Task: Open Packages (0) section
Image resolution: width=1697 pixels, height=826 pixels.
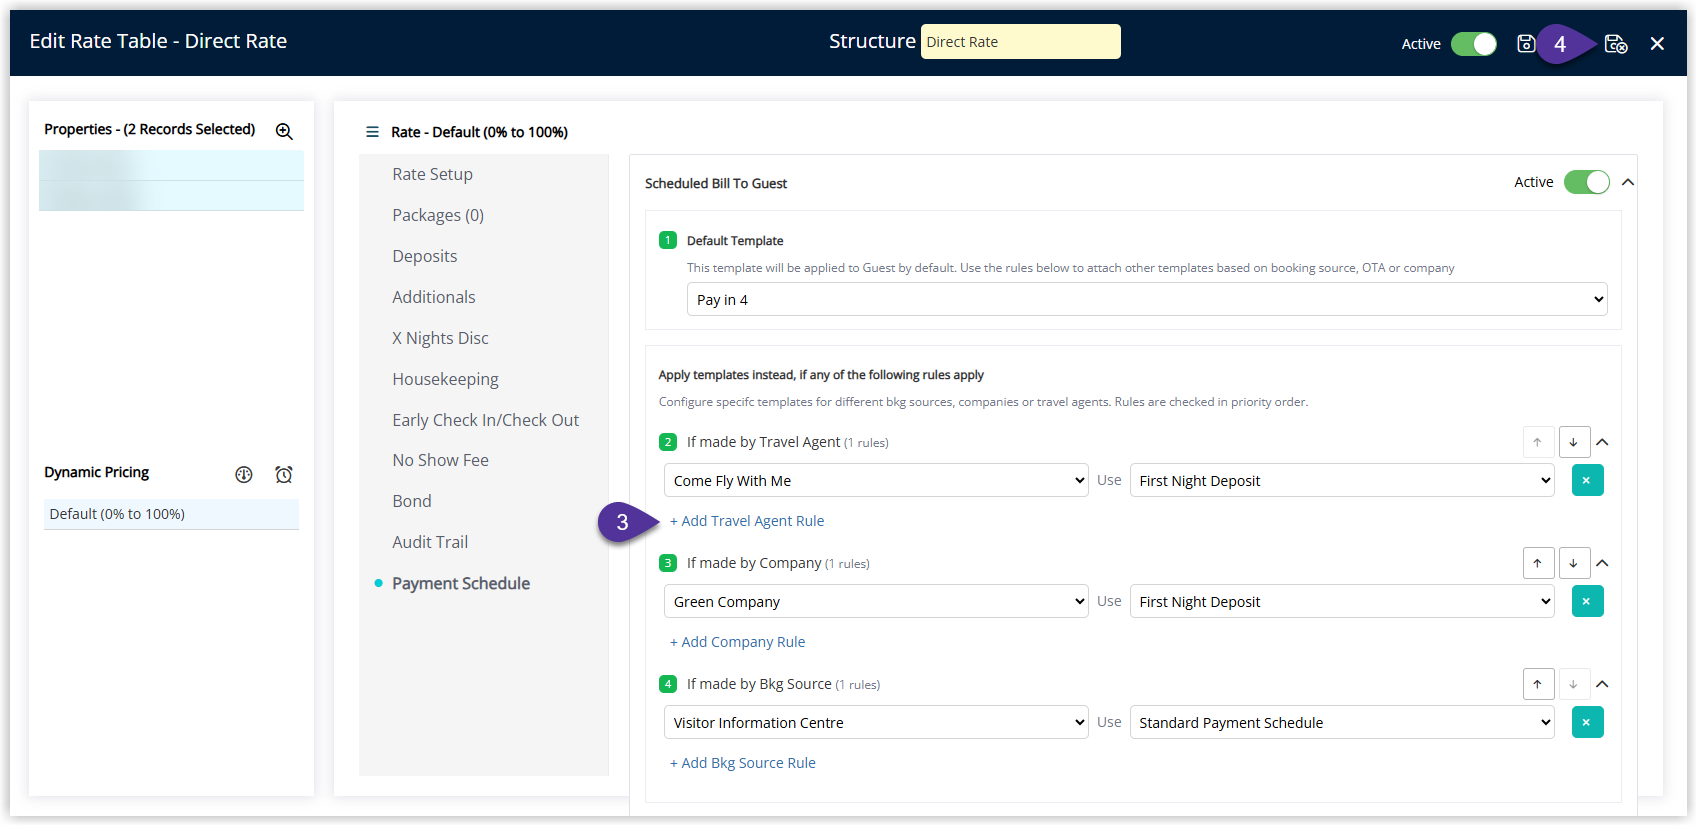Action: (x=438, y=215)
